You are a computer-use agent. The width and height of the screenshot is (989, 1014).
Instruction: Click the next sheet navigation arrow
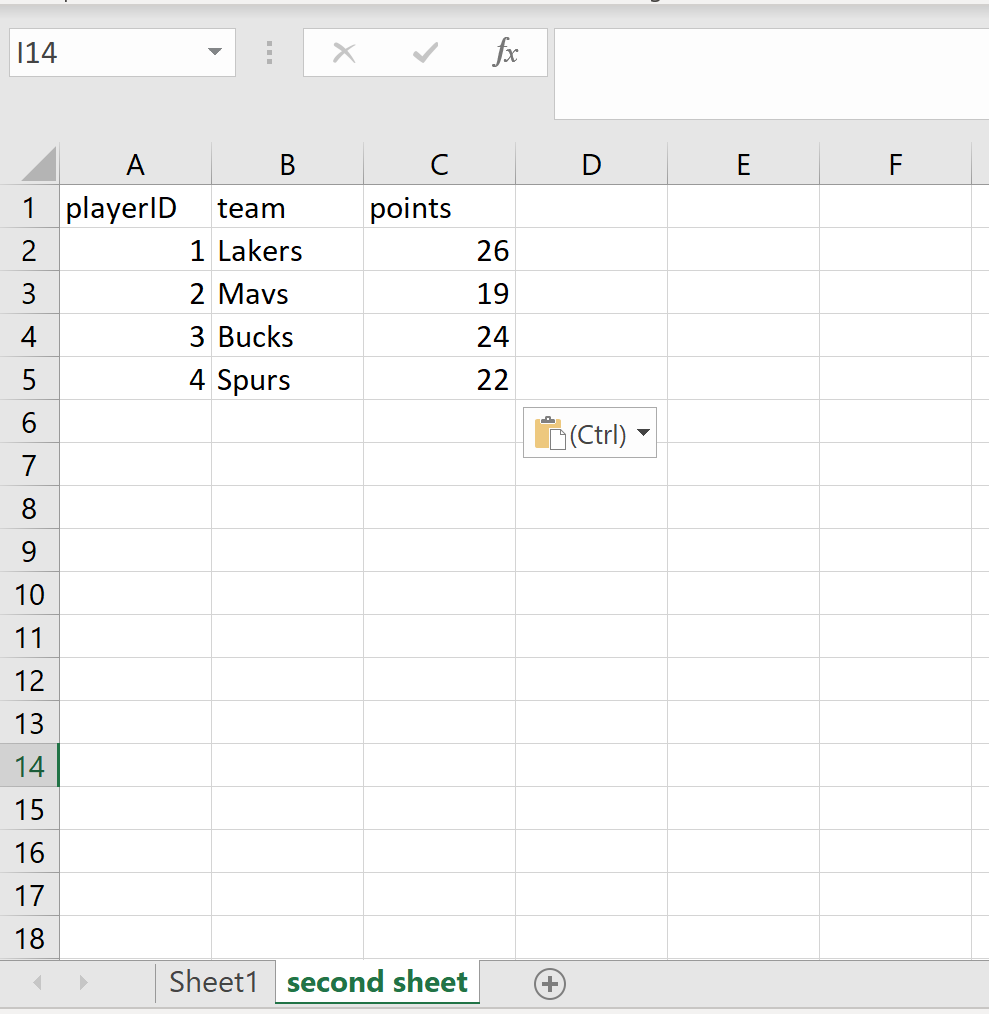[x=83, y=983]
